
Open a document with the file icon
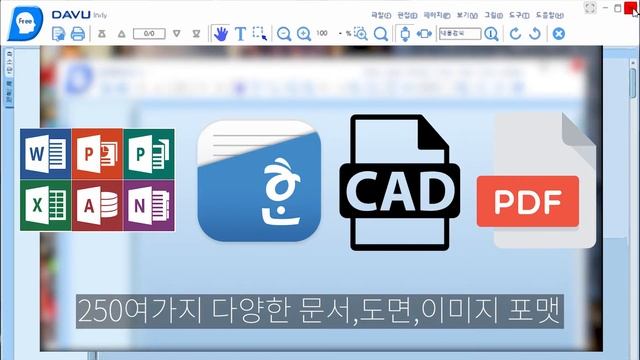click(59, 33)
